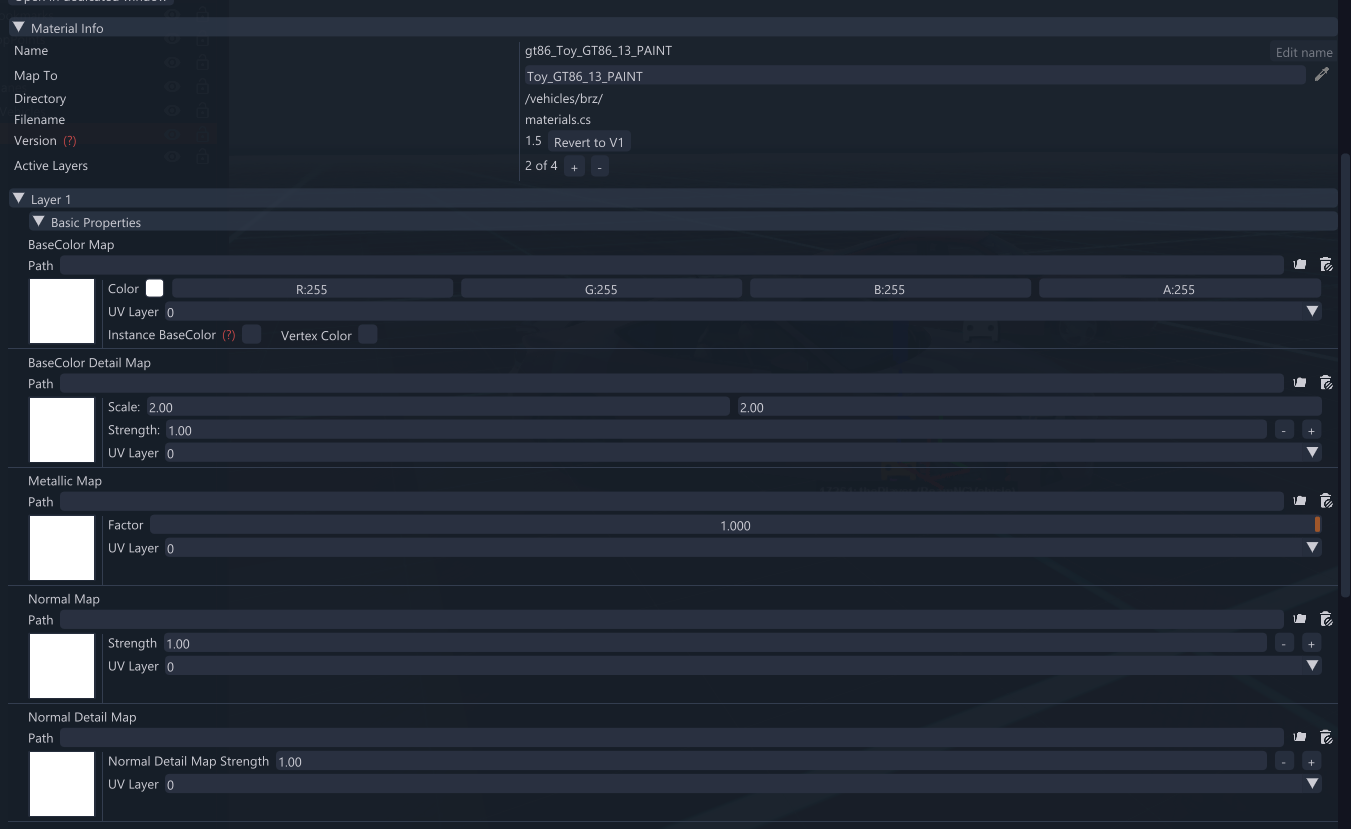Delete the Metallic Map texture path
Screen dimensions: 1351x829
[x=1326, y=501]
